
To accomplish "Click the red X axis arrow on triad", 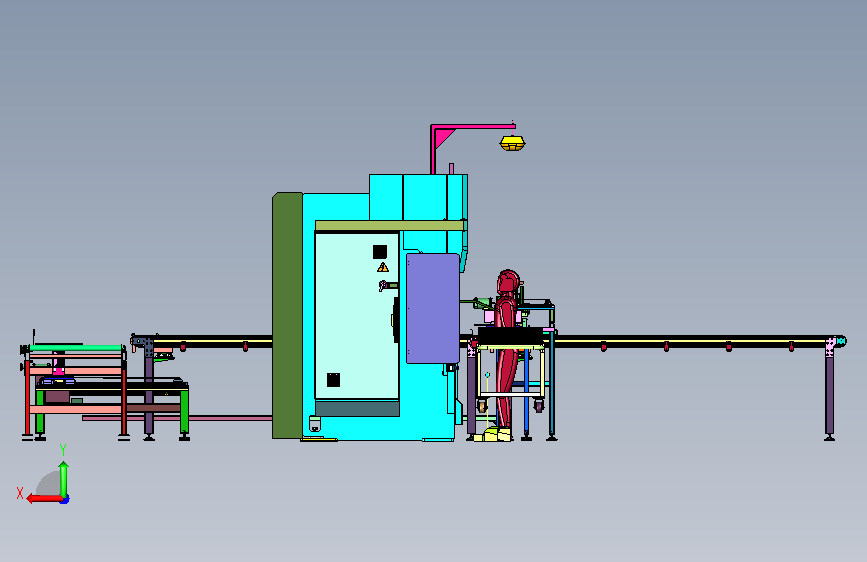I will [x=44, y=499].
